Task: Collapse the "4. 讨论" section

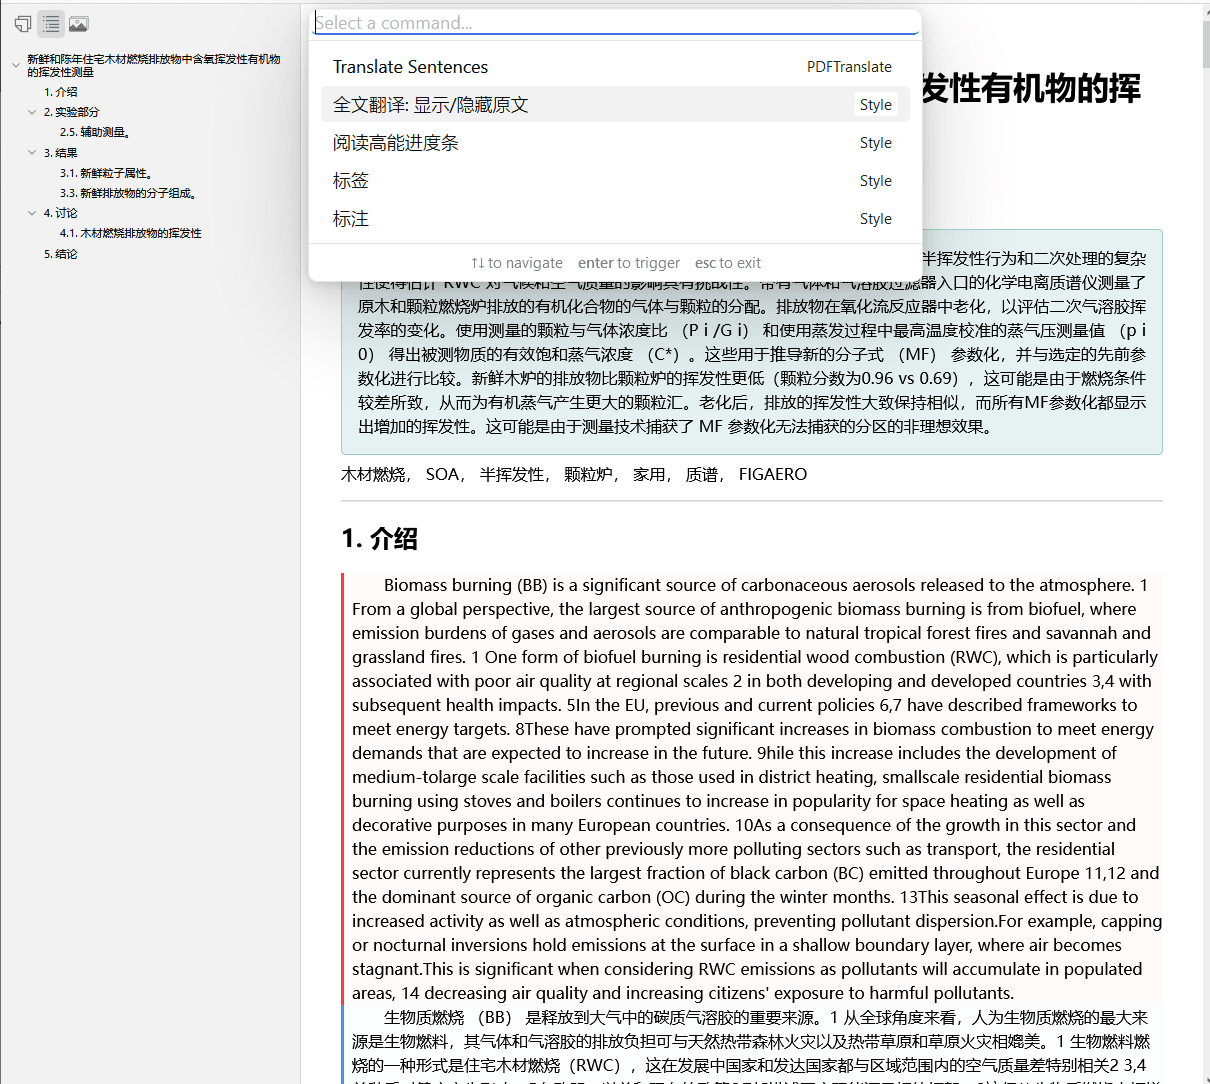Action: [x=32, y=212]
